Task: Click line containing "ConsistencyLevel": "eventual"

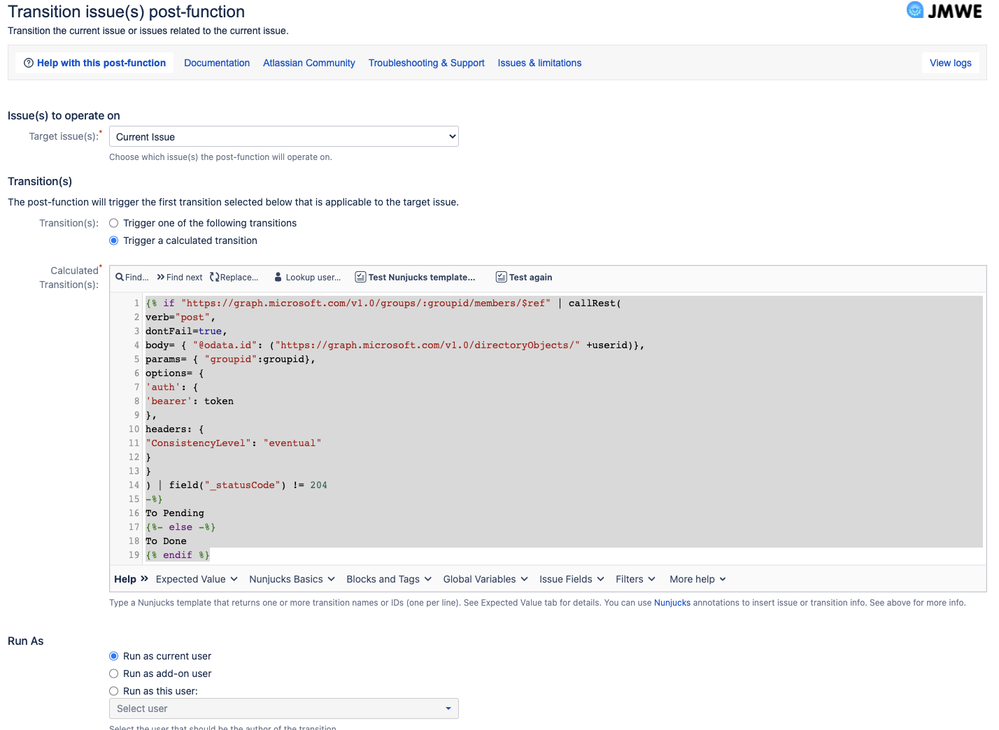Action: pos(233,443)
